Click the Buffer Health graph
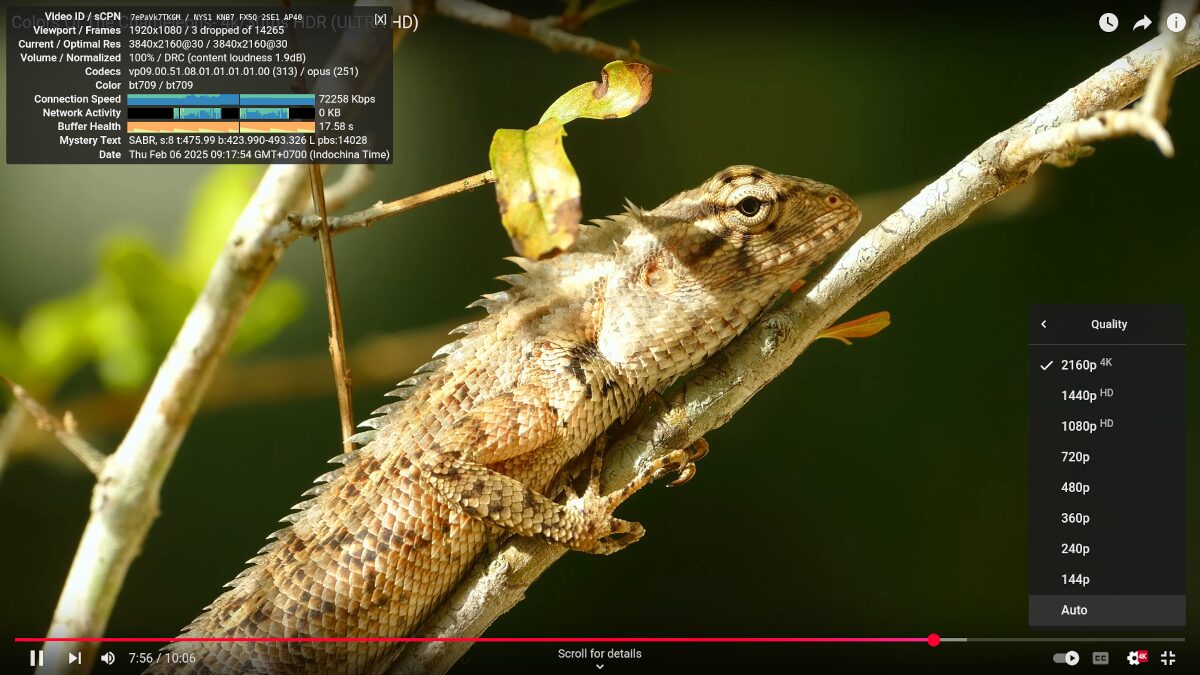The image size is (1200, 675). pyautogui.click(x=221, y=127)
